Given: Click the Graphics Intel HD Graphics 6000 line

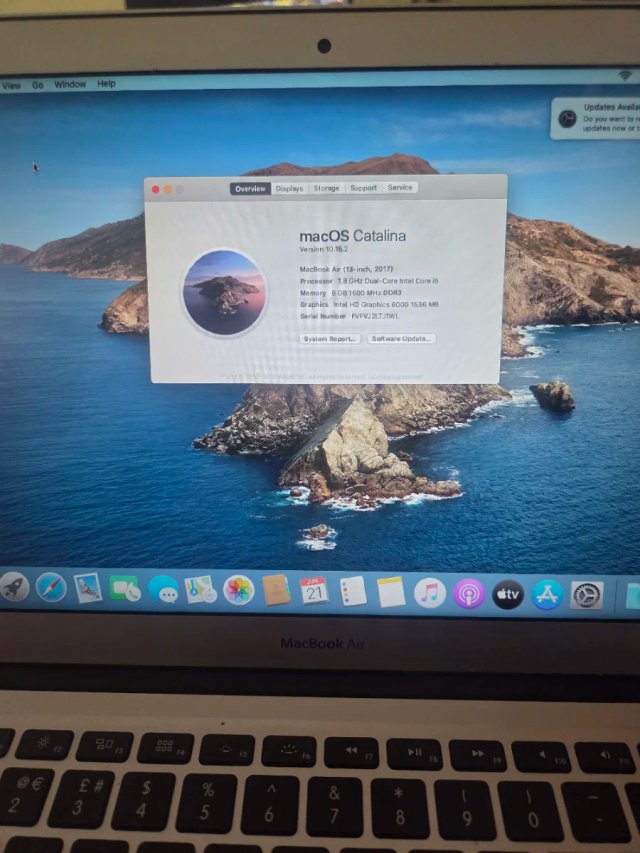Looking at the screenshot, I should pyautogui.click(x=369, y=305).
